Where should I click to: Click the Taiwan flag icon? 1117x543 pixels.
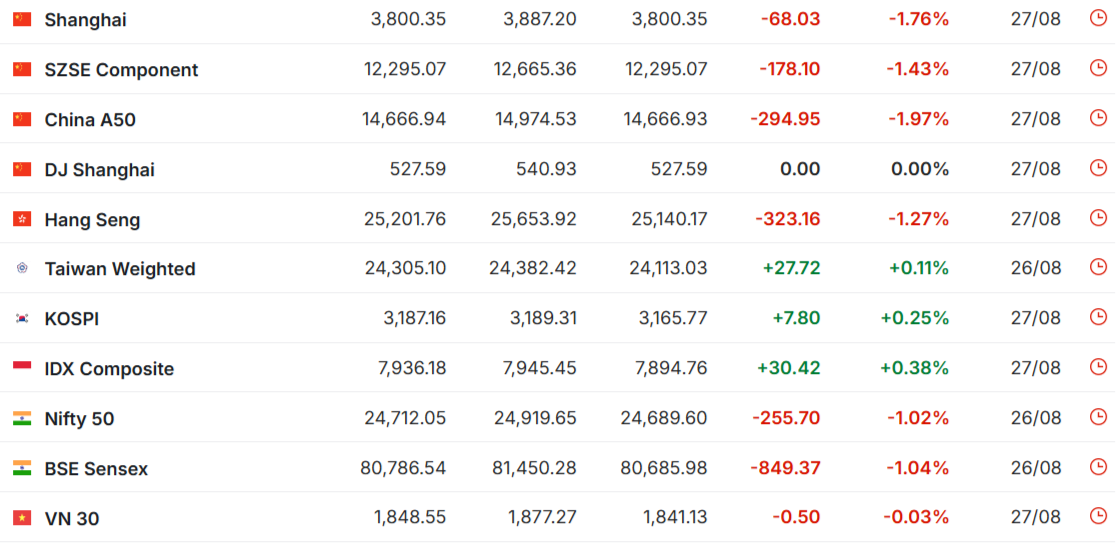pos(22,269)
